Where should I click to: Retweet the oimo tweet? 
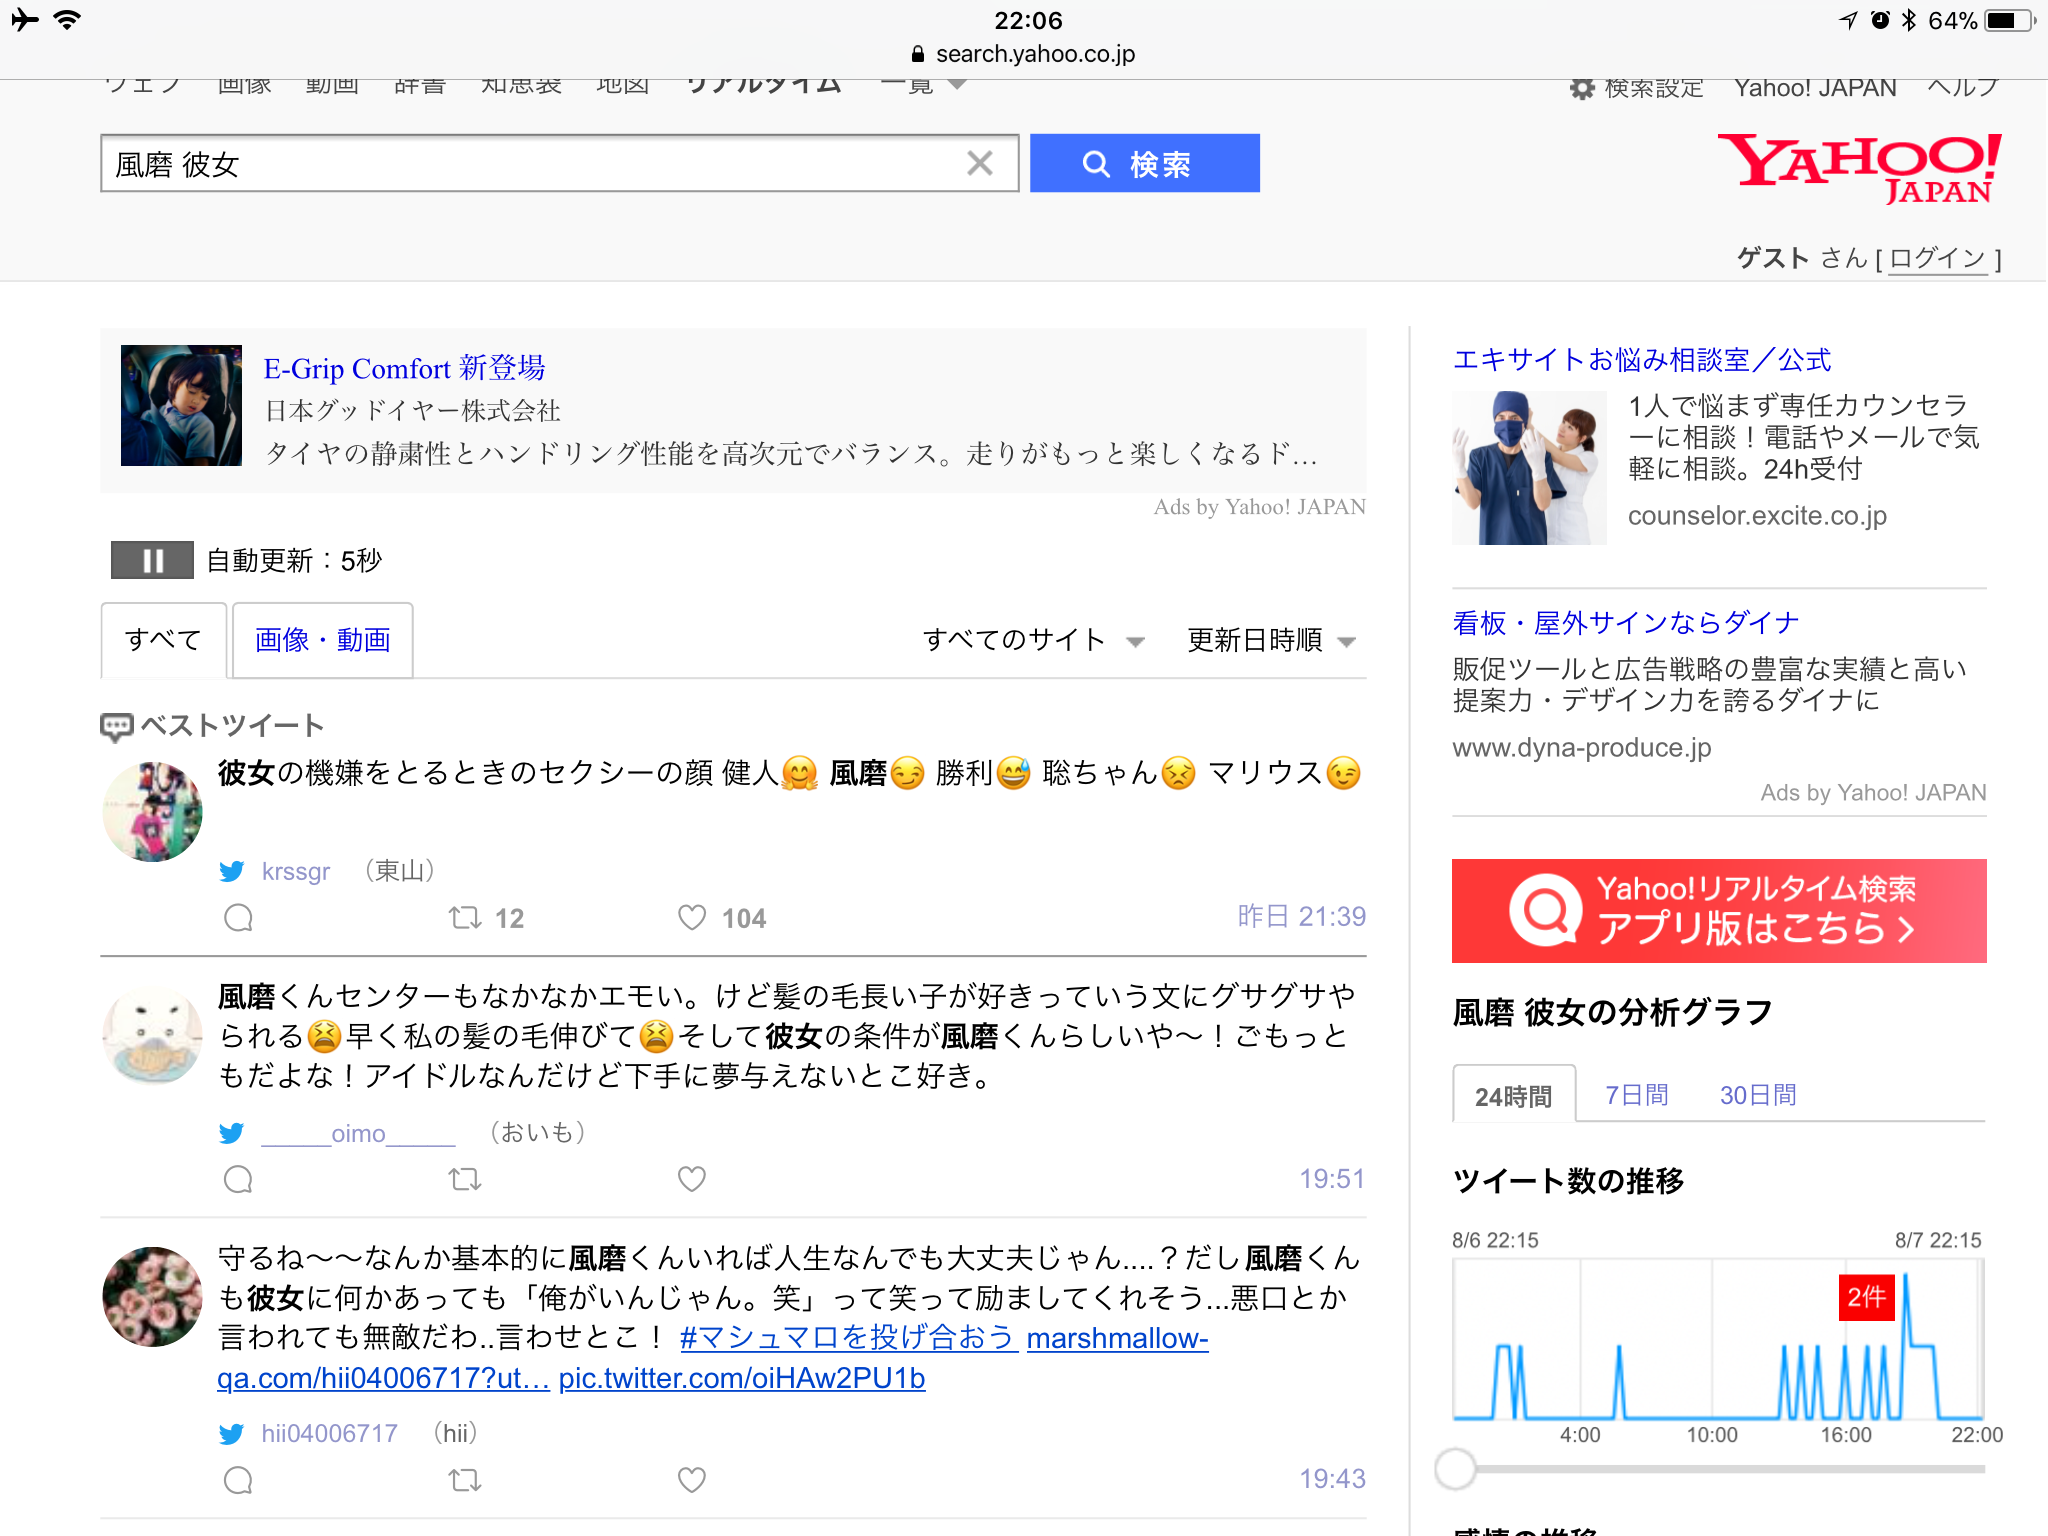pos(464,1180)
